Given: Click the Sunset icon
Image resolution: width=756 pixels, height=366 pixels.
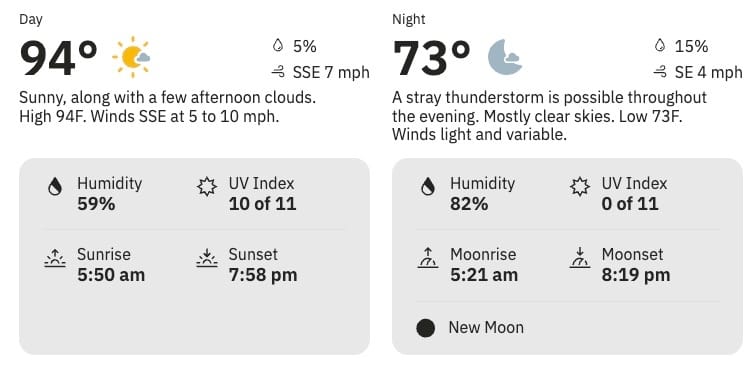Looking at the screenshot, I should coord(207,258).
